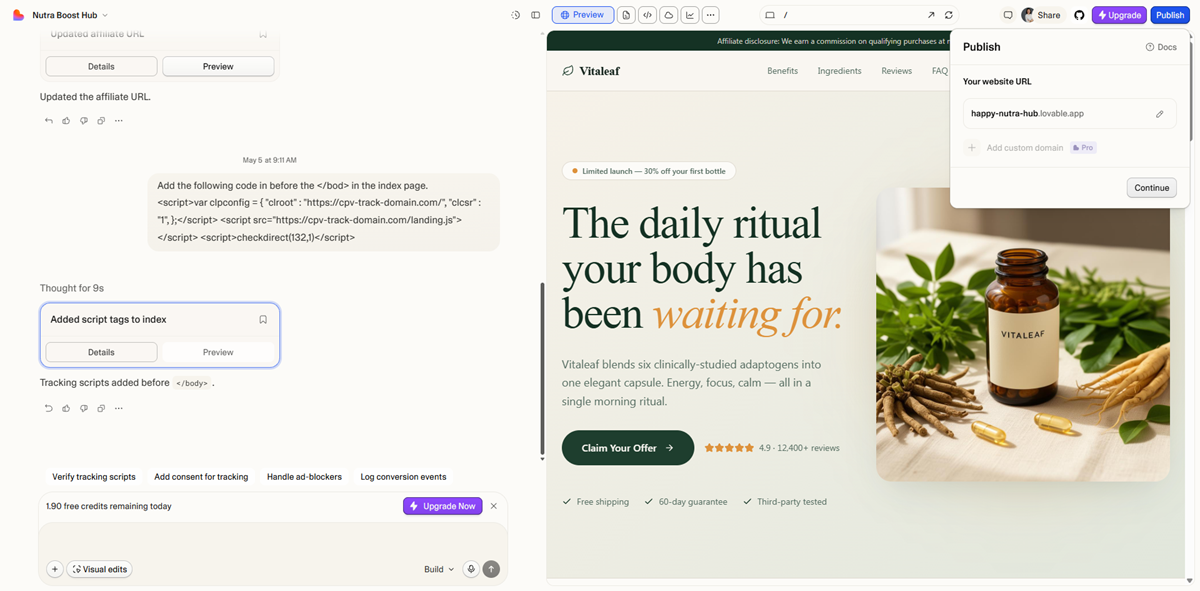Send message with the up-arrow button
Viewport: 1200px width, 591px height.
[491, 569]
